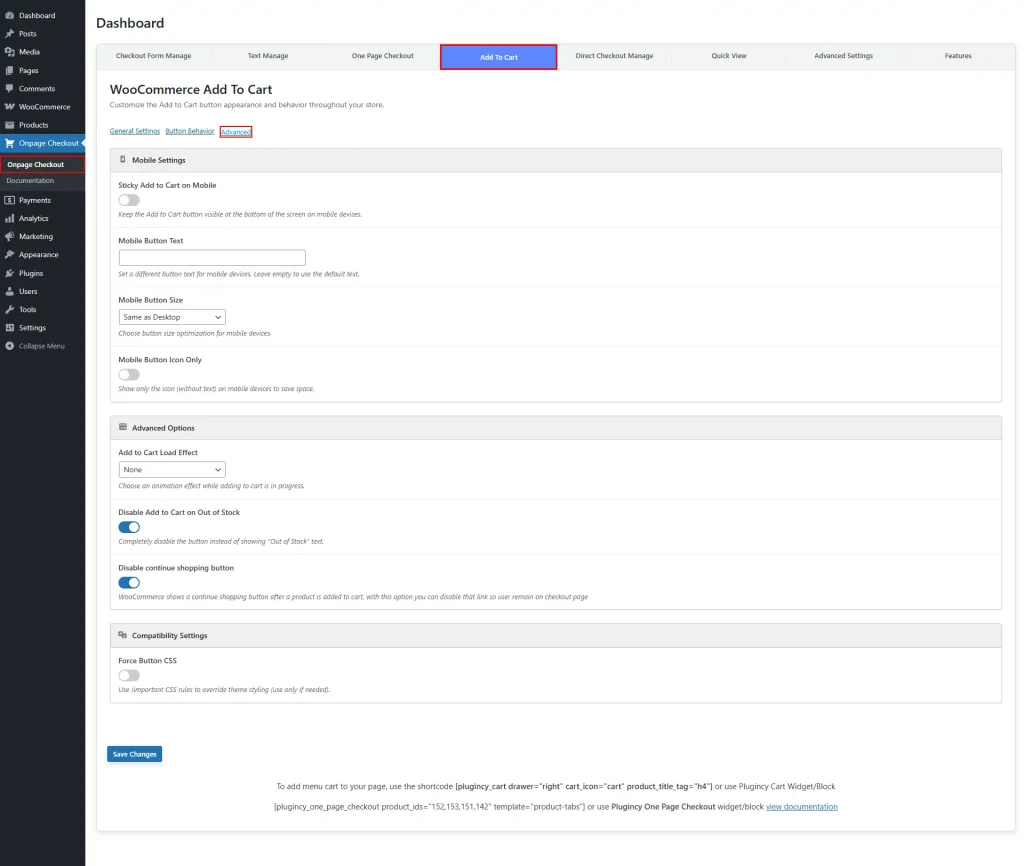This screenshot has height=866, width=1024.
Task: Open the Quick View tab
Action: (729, 56)
